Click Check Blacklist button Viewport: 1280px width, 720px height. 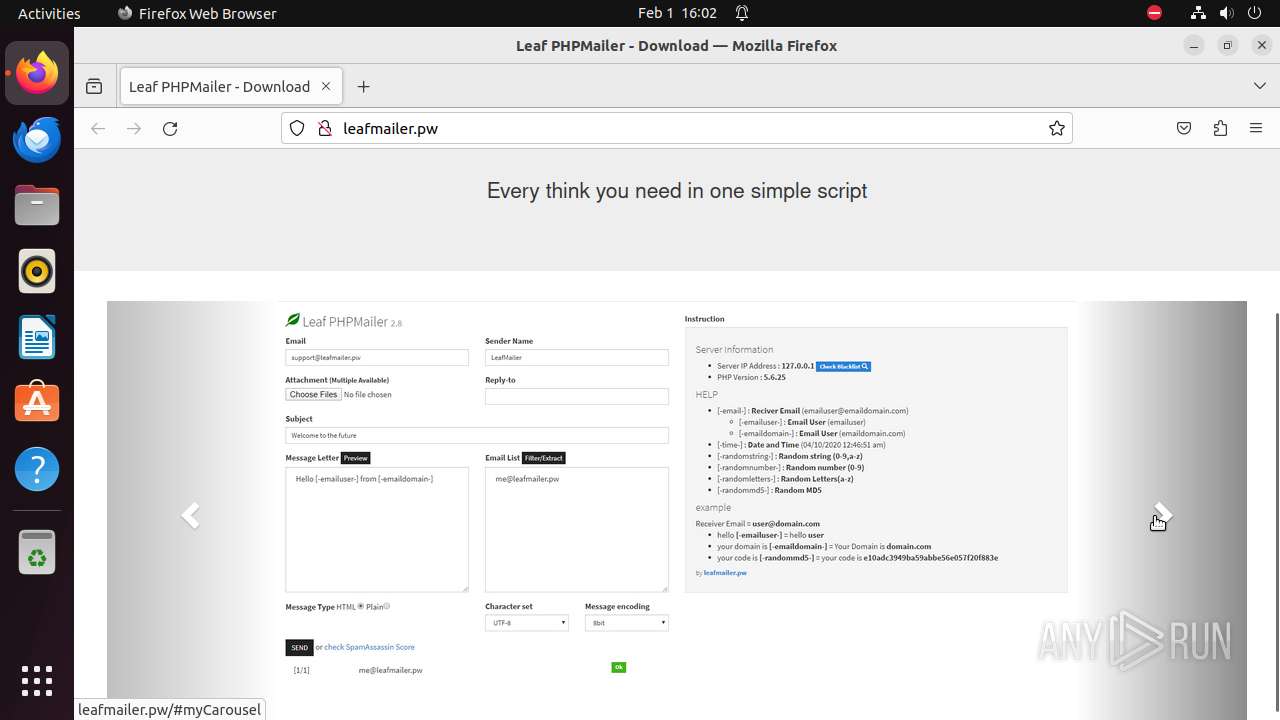point(844,366)
